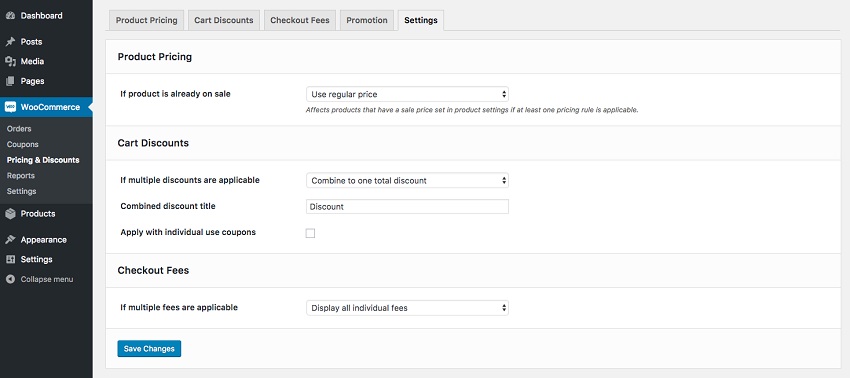Switch to the Checkout Fees tab

[300, 20]
